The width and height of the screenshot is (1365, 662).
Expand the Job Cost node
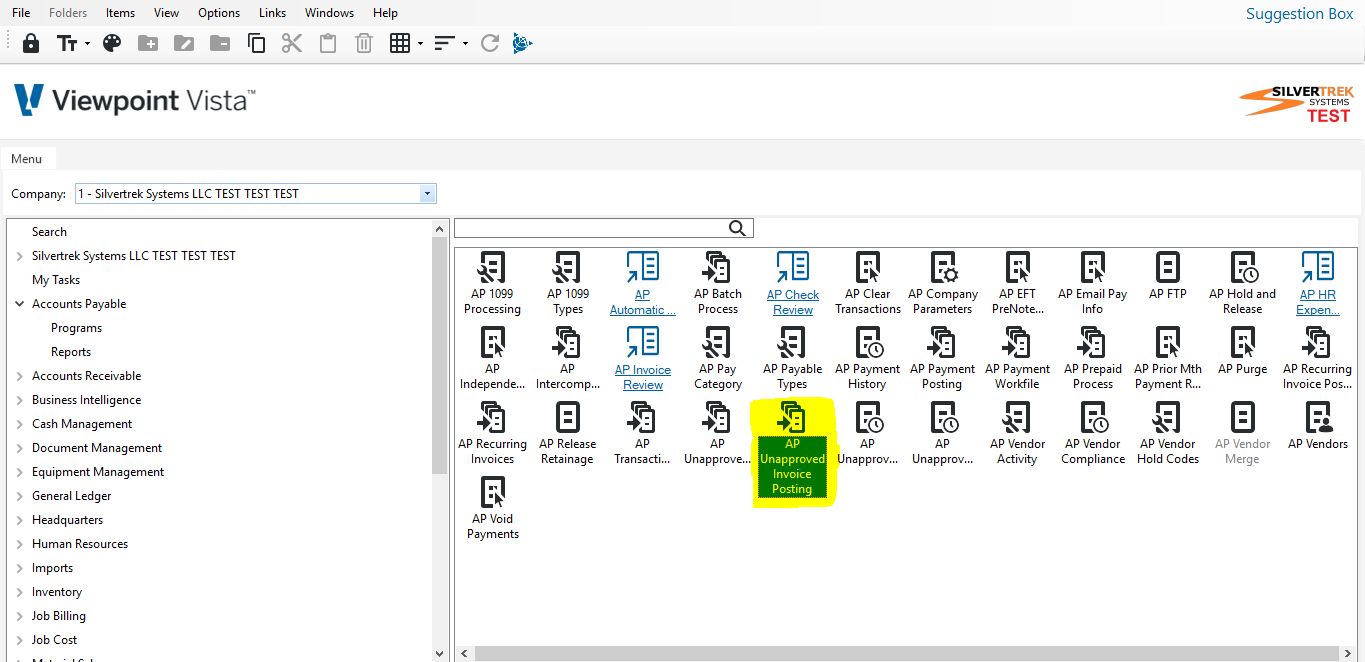coord(19,640)
